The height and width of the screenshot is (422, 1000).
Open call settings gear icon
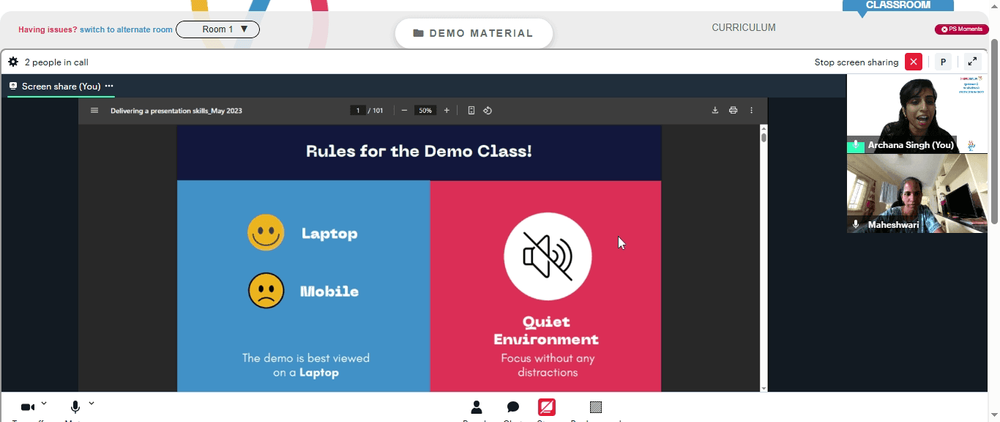[x=13, y=62]
